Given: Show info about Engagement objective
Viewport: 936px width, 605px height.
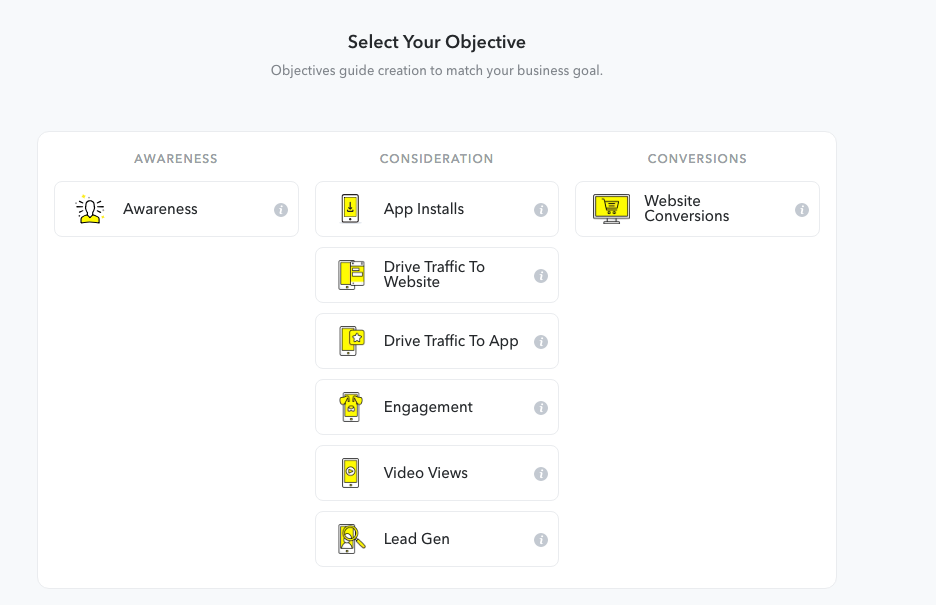Looking at the screenshot, I should coord(541,408).
